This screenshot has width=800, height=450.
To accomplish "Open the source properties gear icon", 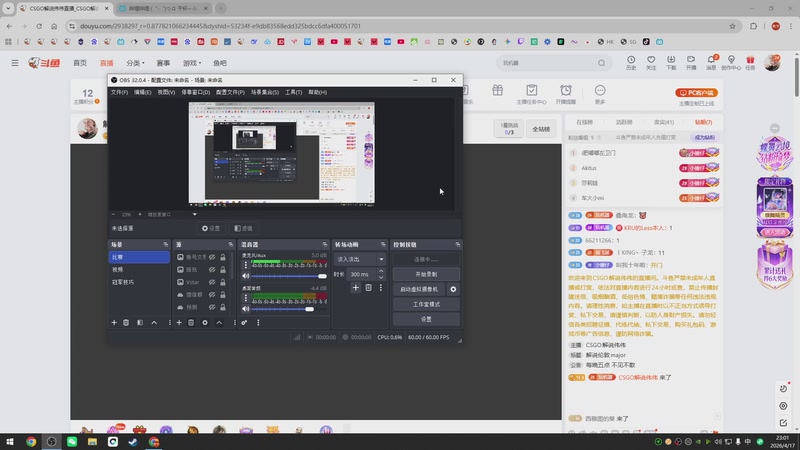I will click(205, 322).
